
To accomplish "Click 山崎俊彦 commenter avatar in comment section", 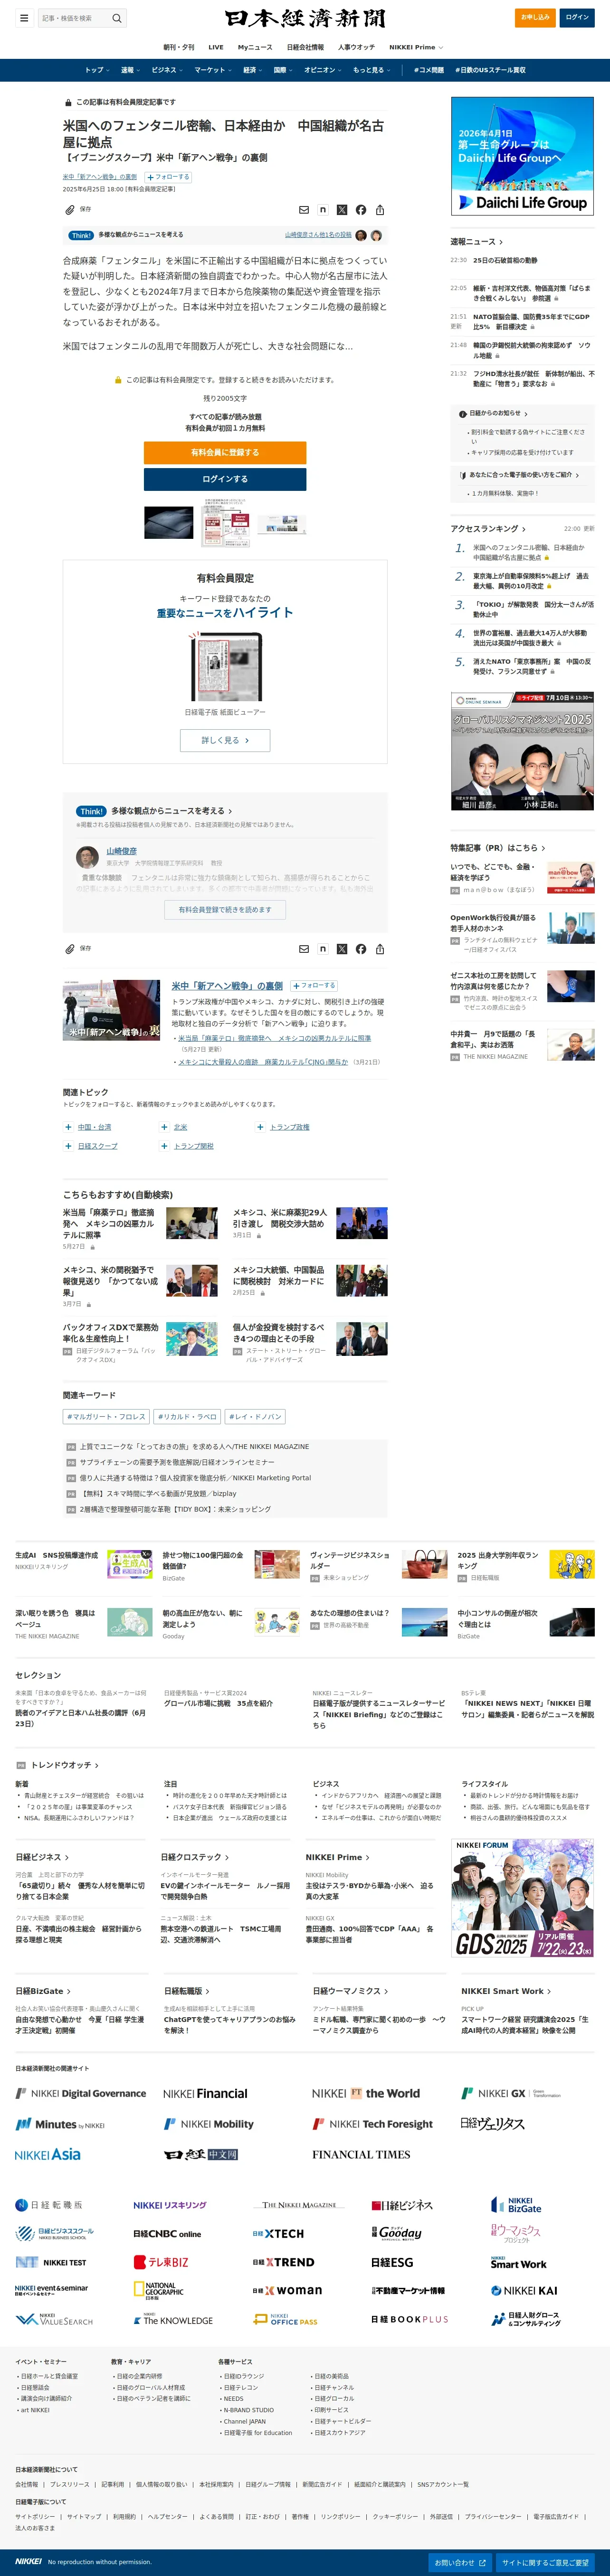I will [x=87, y=856].
